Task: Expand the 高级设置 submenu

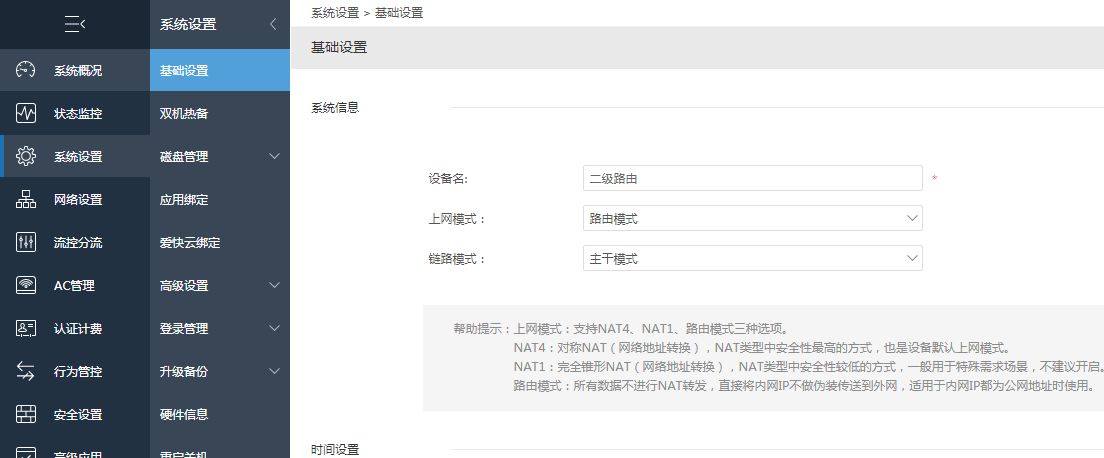Action: coord(274,285)
